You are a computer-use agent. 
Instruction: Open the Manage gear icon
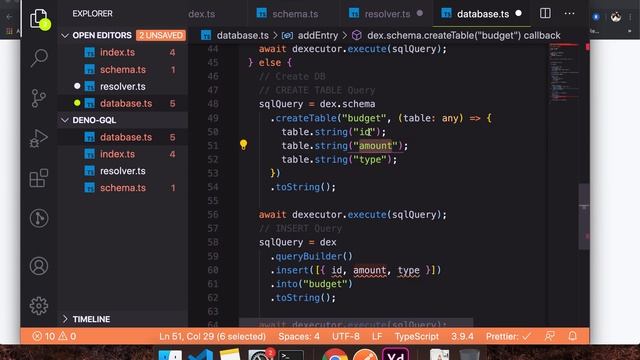[39, 305]
